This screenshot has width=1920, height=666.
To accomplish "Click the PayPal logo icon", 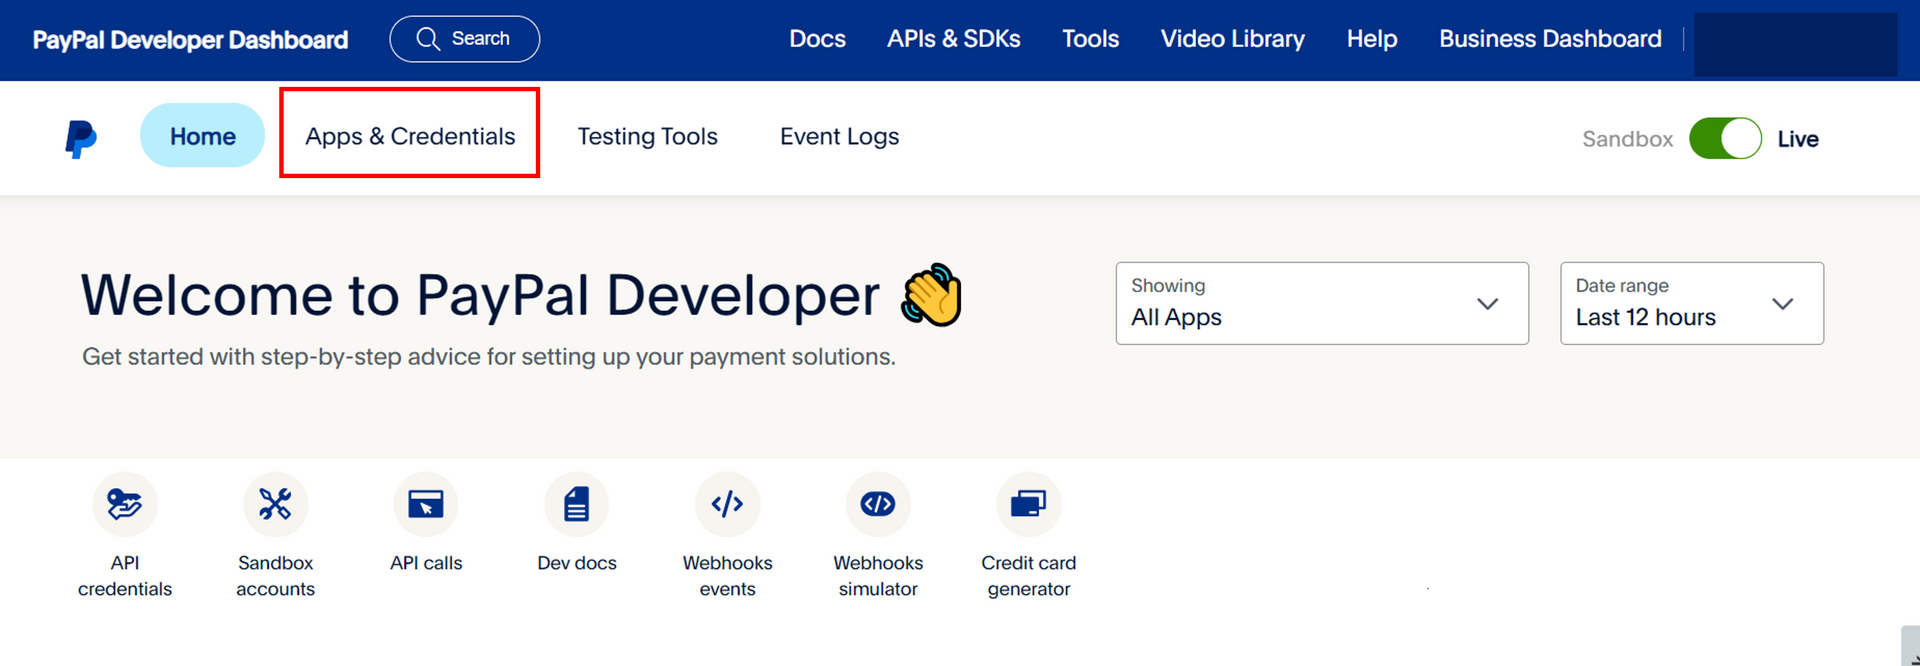I will [81, 139].
